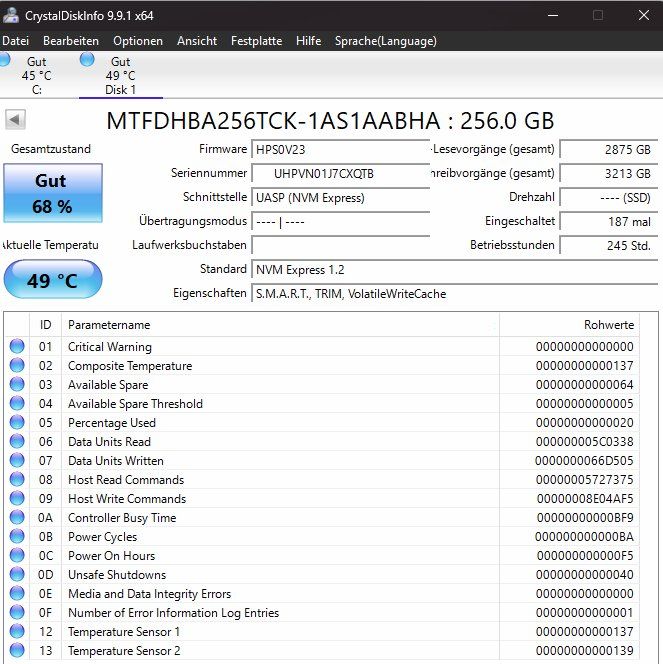Select the Power On Hours parameter name
Screen dimensions: 663x664
click(x=111, y=556)
